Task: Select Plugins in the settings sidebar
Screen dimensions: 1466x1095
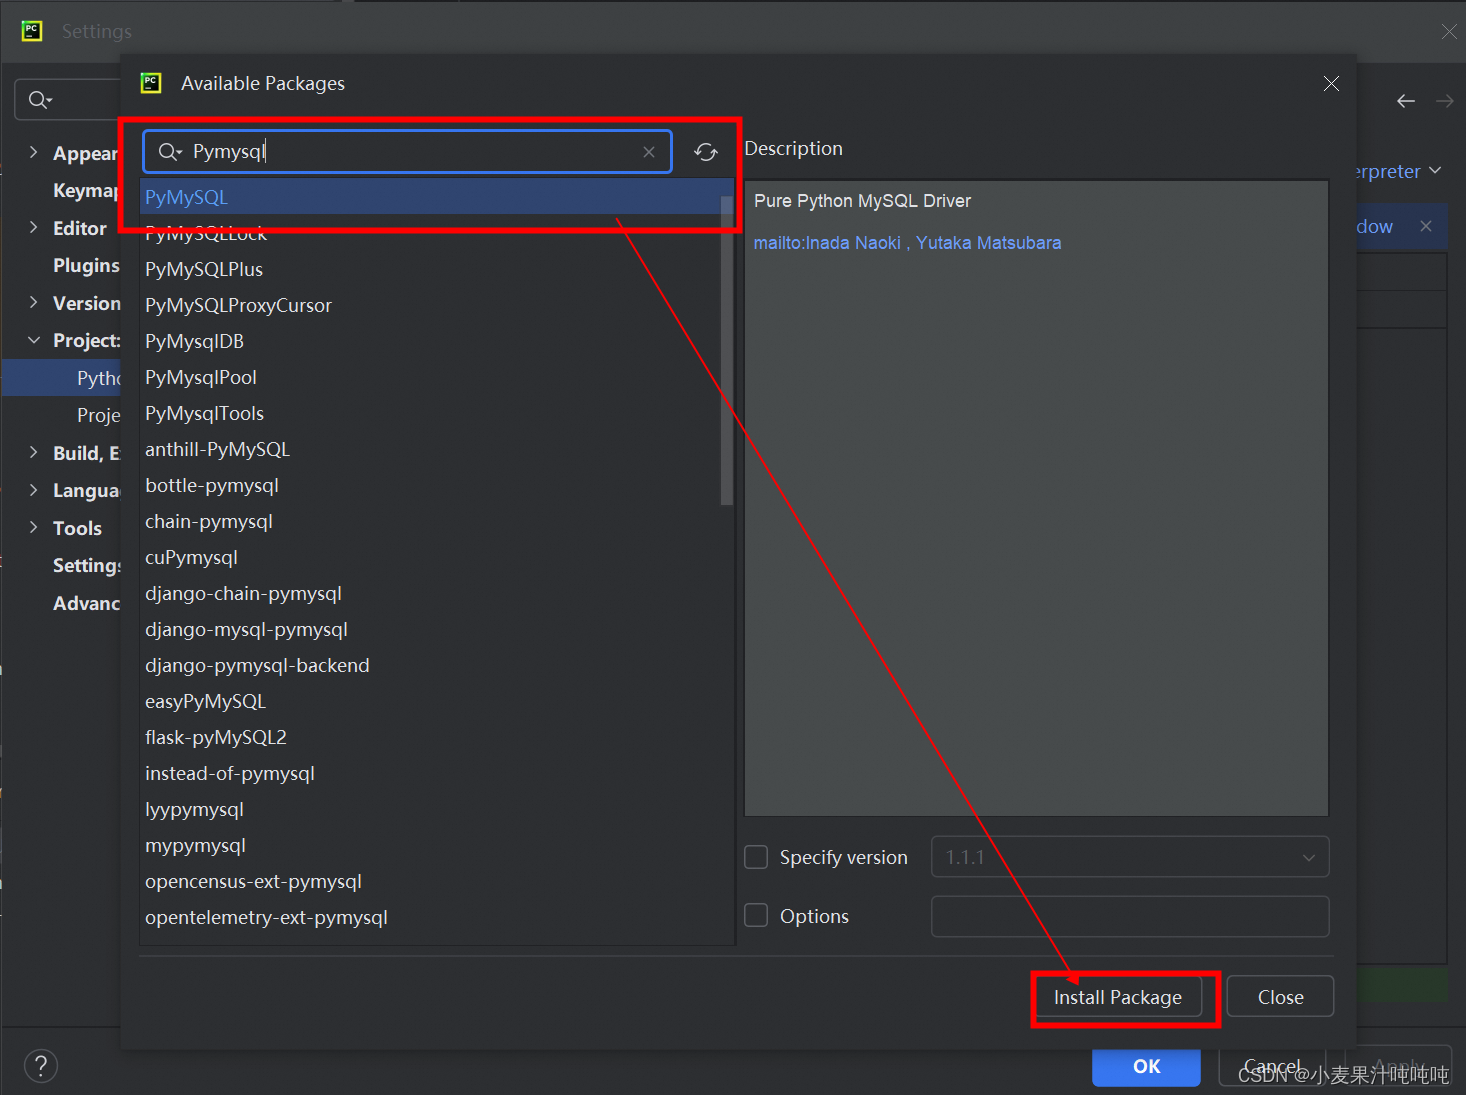Action: (86, 265)
